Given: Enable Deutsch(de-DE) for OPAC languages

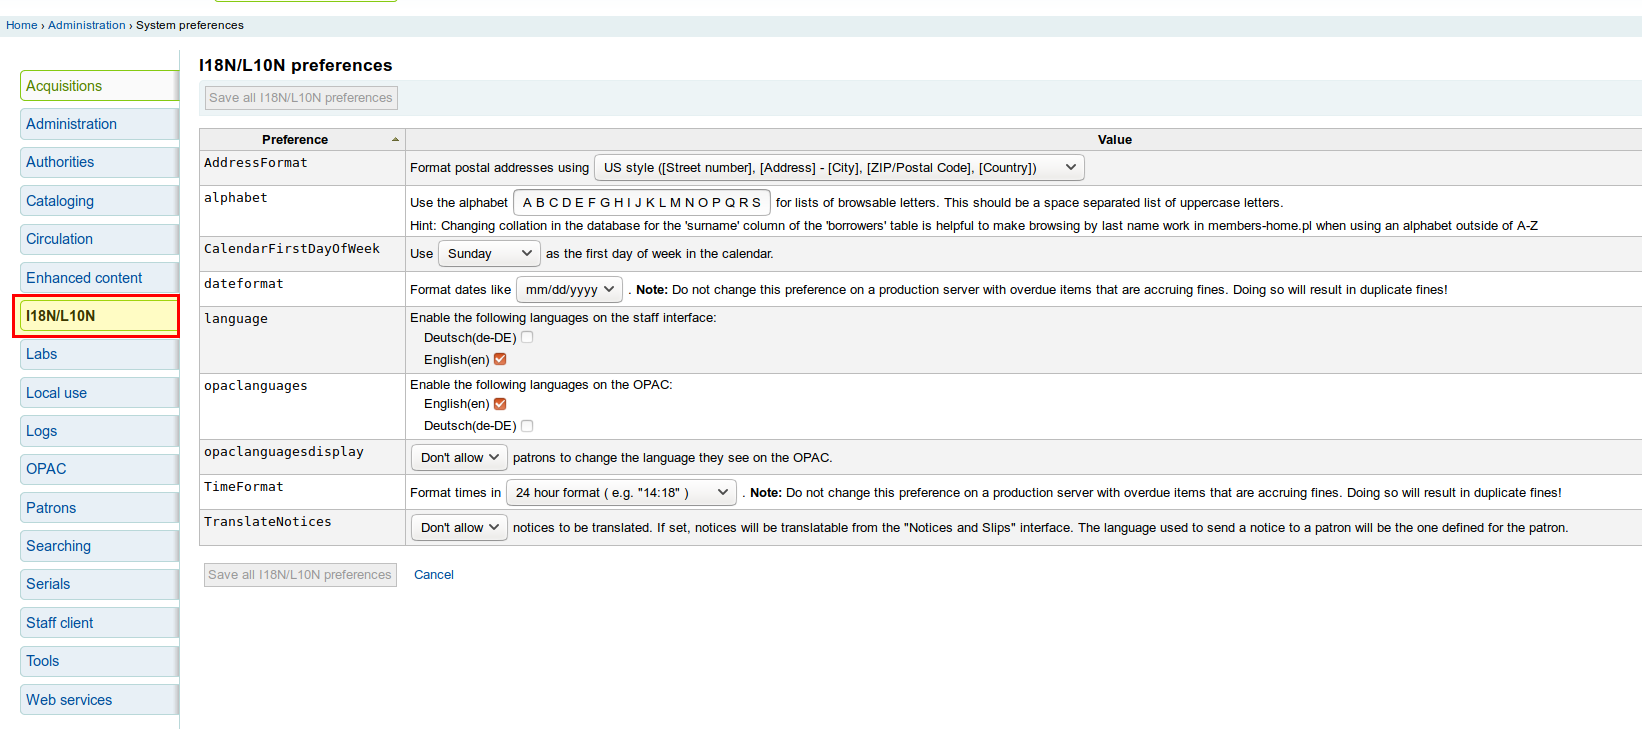Looking at the screenshot, I should (527, 426).
